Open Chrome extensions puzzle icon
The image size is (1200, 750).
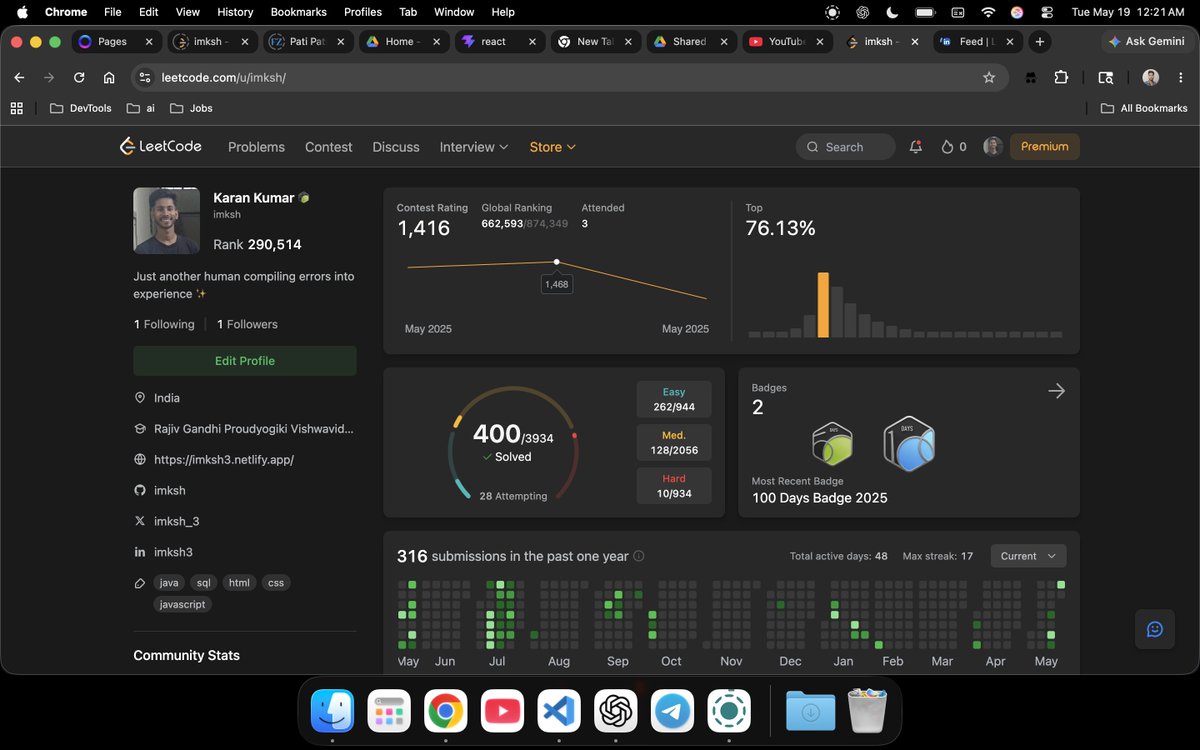coord(1062,77)
